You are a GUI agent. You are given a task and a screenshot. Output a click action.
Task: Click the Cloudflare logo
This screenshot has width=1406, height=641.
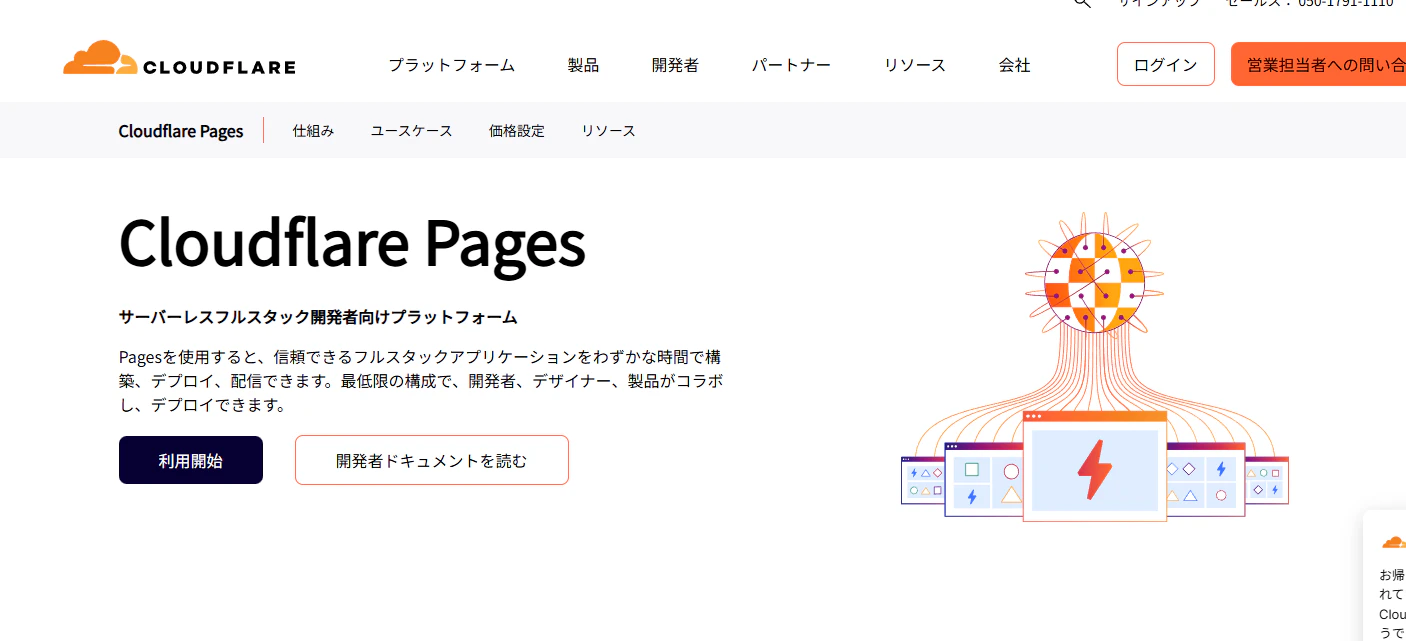[179, 59]
